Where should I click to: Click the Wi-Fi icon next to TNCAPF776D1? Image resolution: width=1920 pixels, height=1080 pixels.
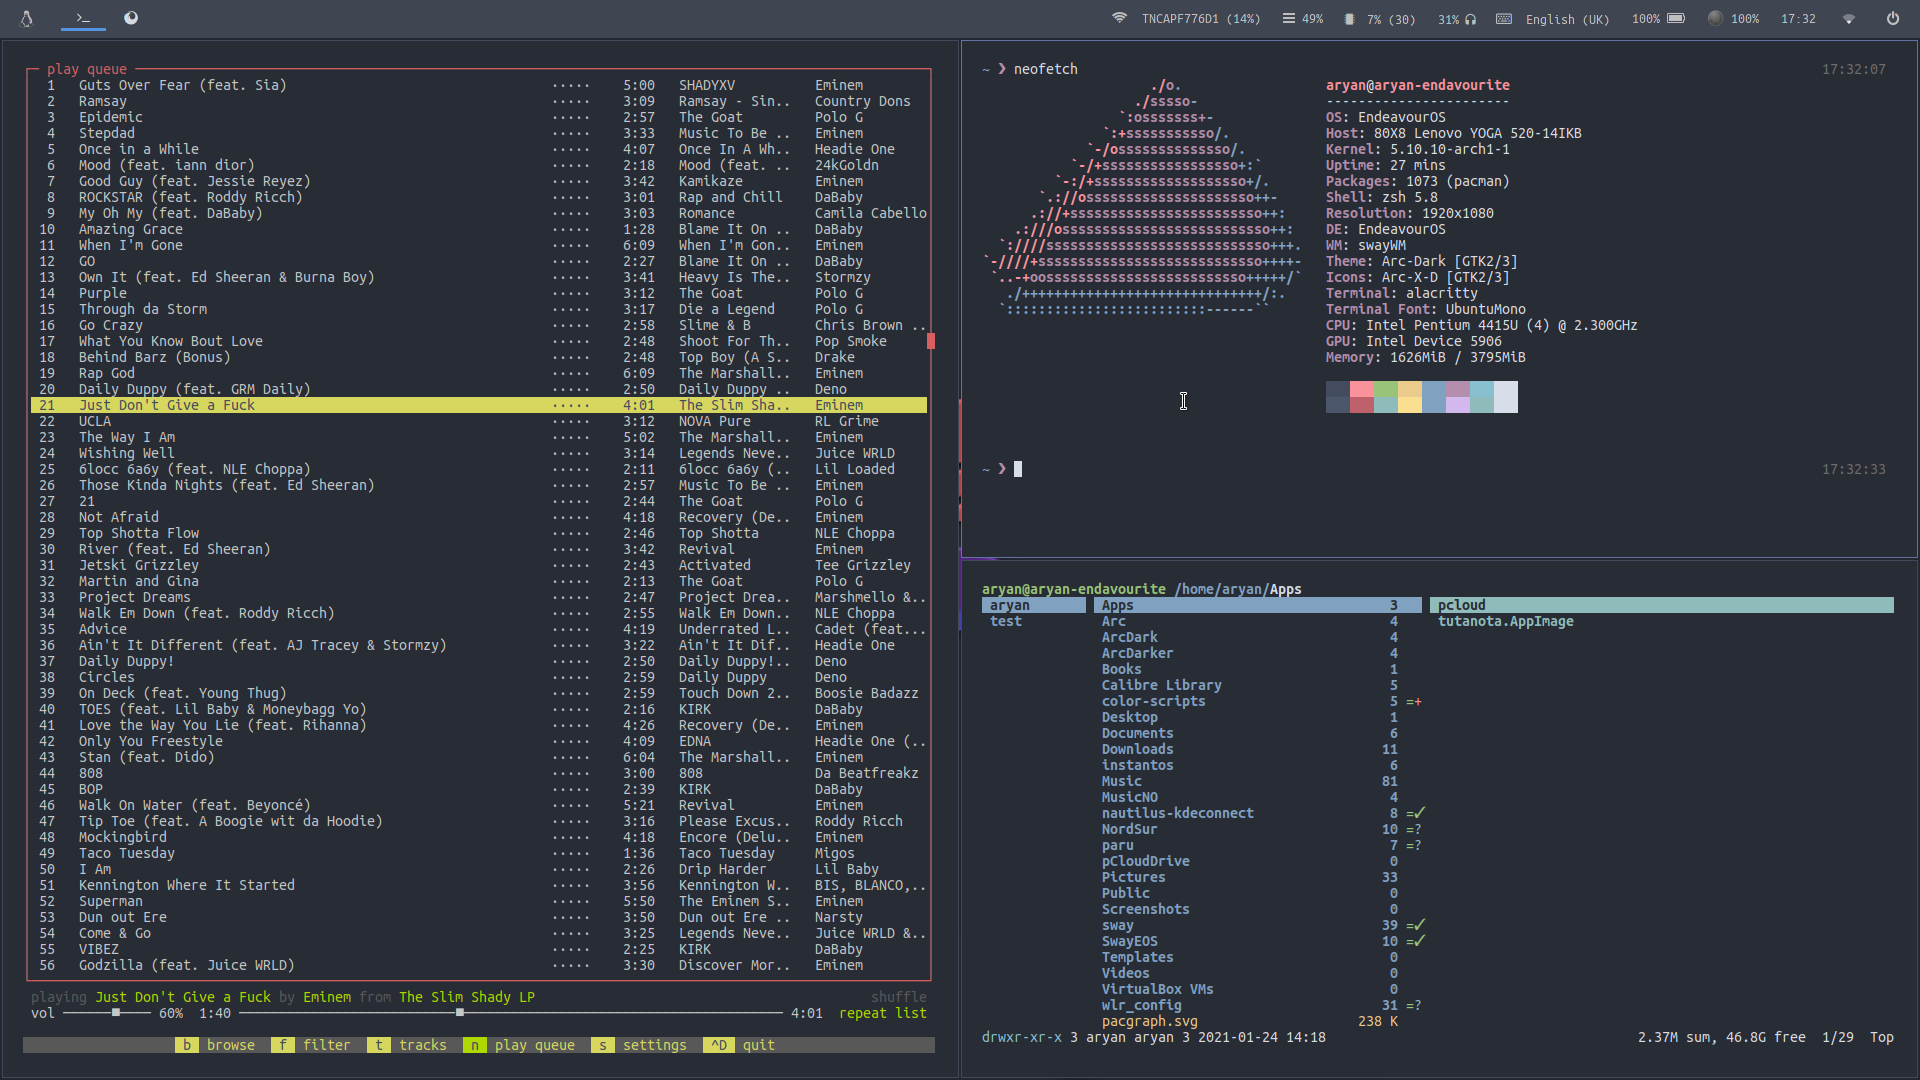click(1120, 18)
